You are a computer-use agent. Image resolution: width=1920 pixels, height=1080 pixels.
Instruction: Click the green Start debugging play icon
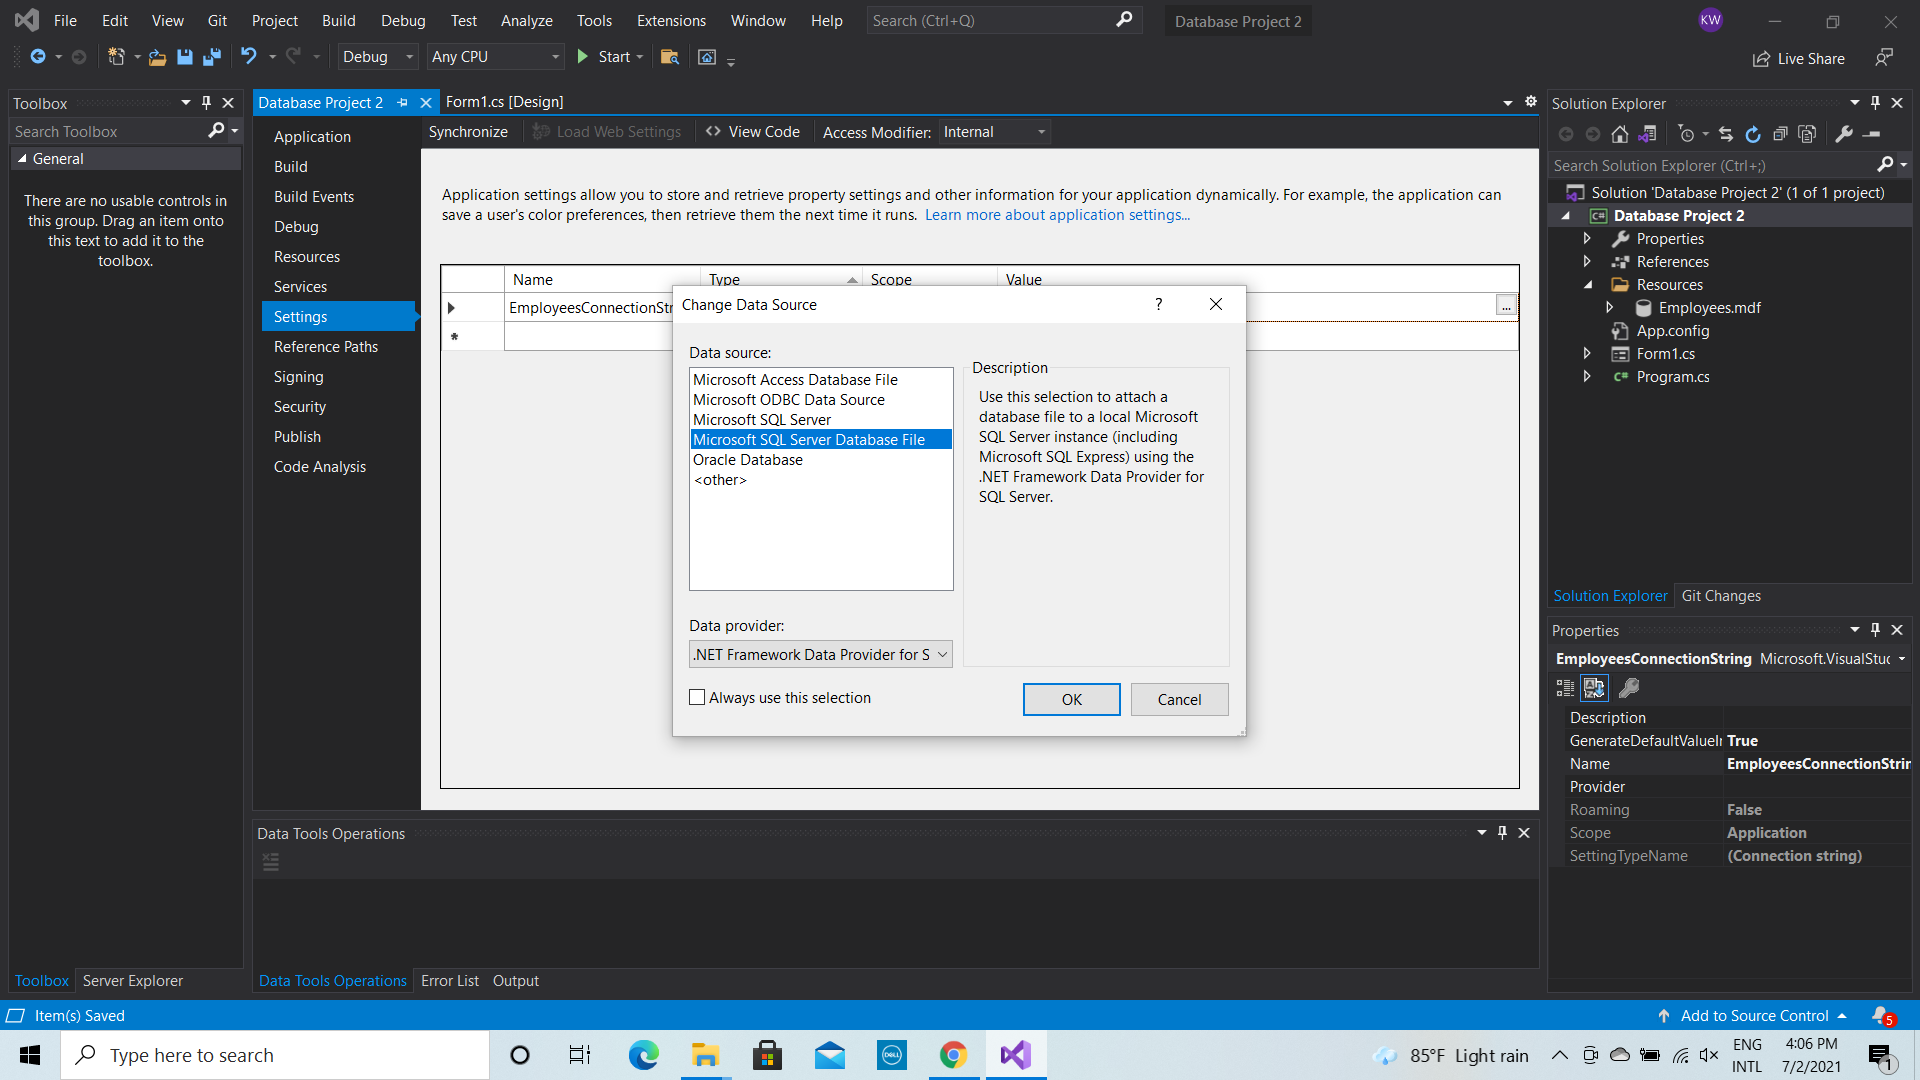(583, 57)
